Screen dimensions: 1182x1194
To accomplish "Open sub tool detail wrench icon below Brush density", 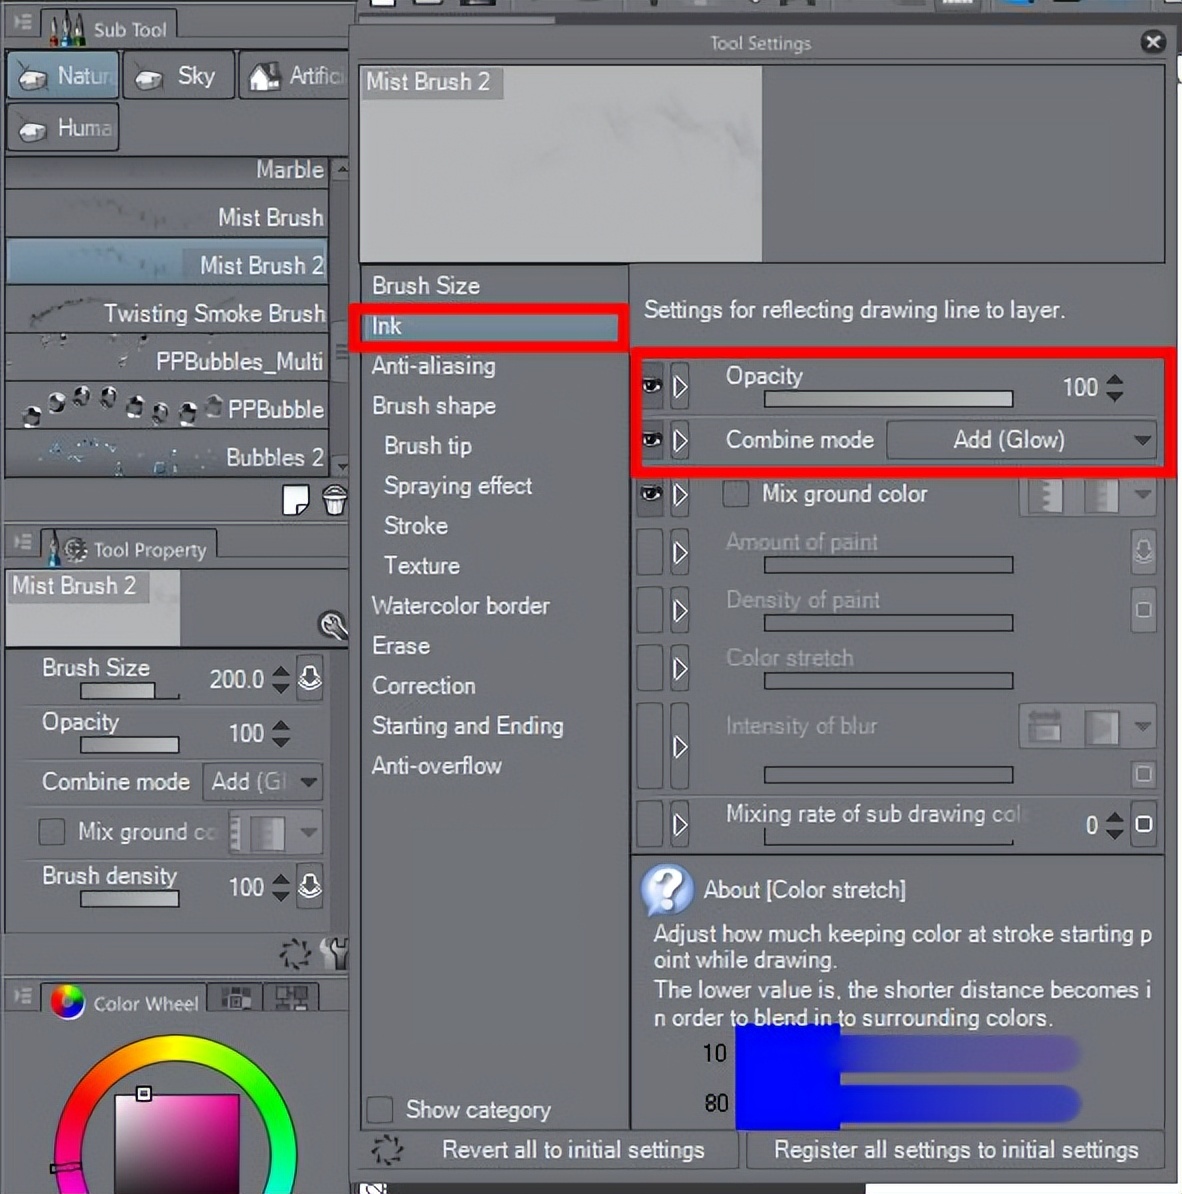I will (x=334, y=953).
